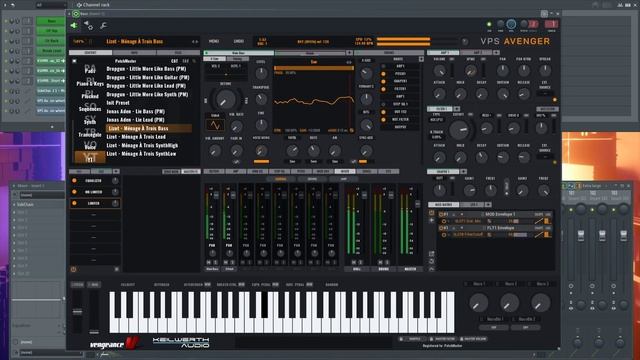Image resolution: width=640 pixels, height=360 pixels.
Task: Step presets using arrows beside preset name
Action: coord(195,41)
